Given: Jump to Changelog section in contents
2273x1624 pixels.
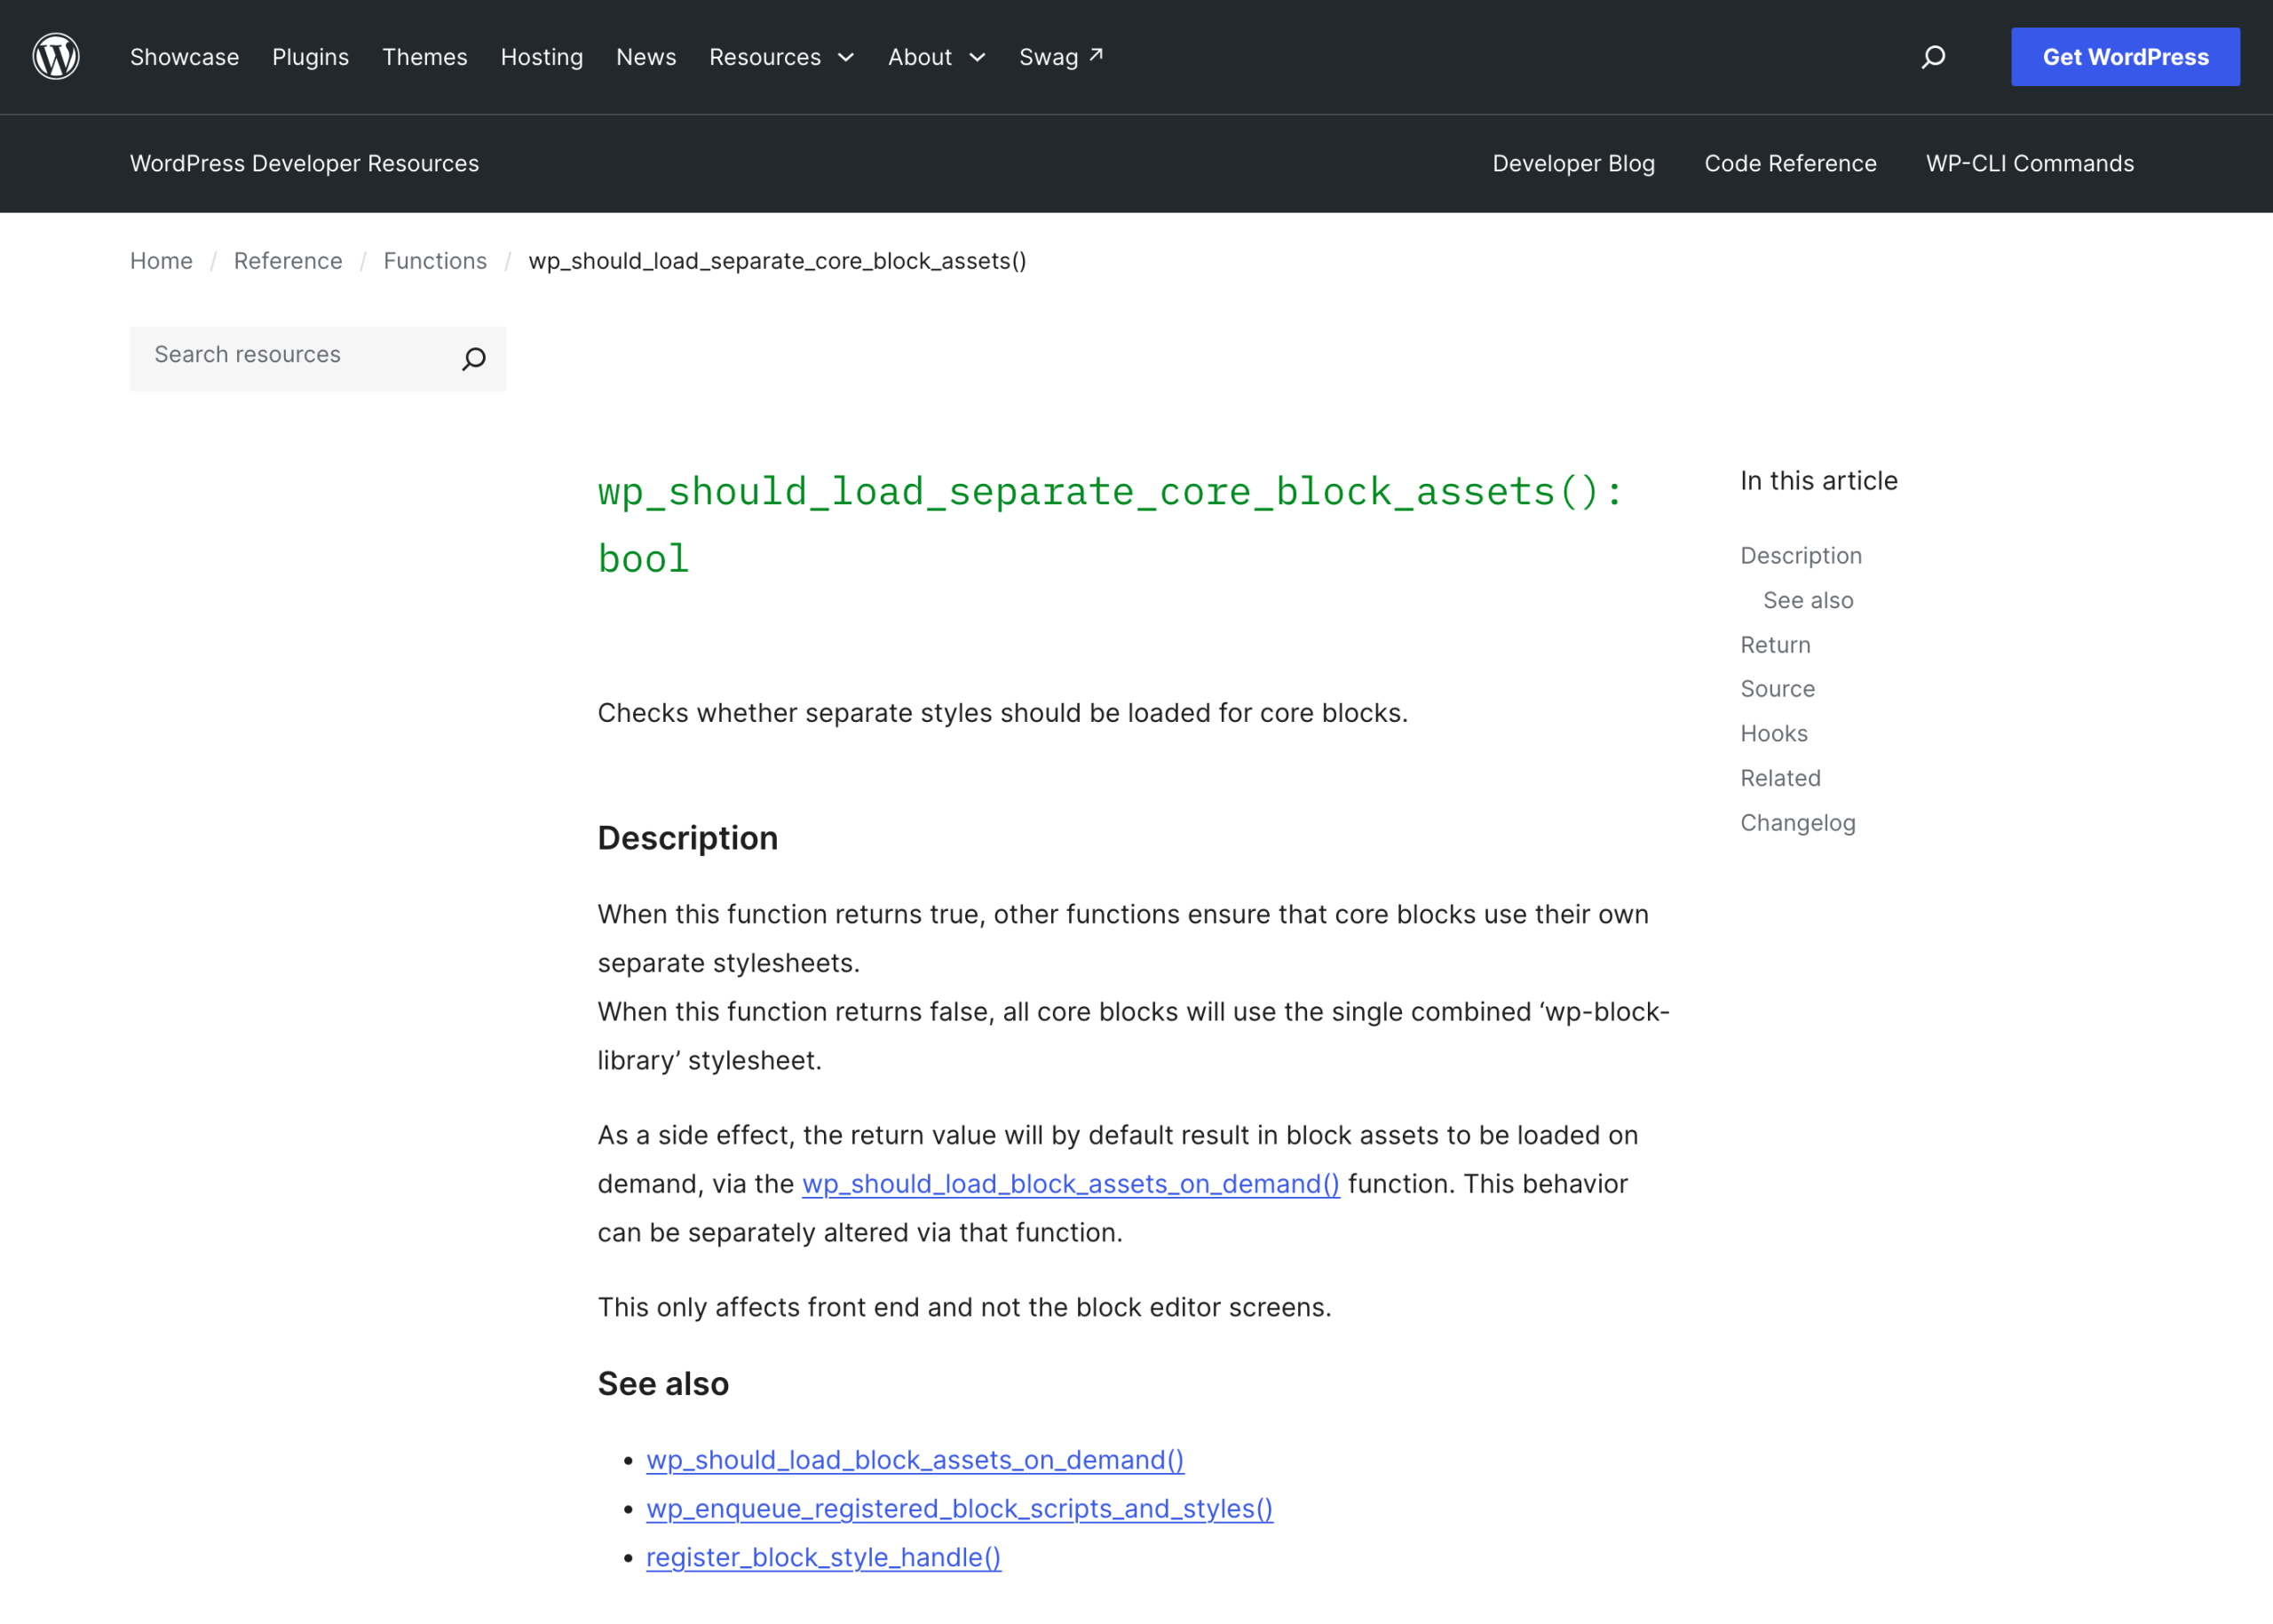Looking at the screenshot, I should click(x=1797, y=823).
